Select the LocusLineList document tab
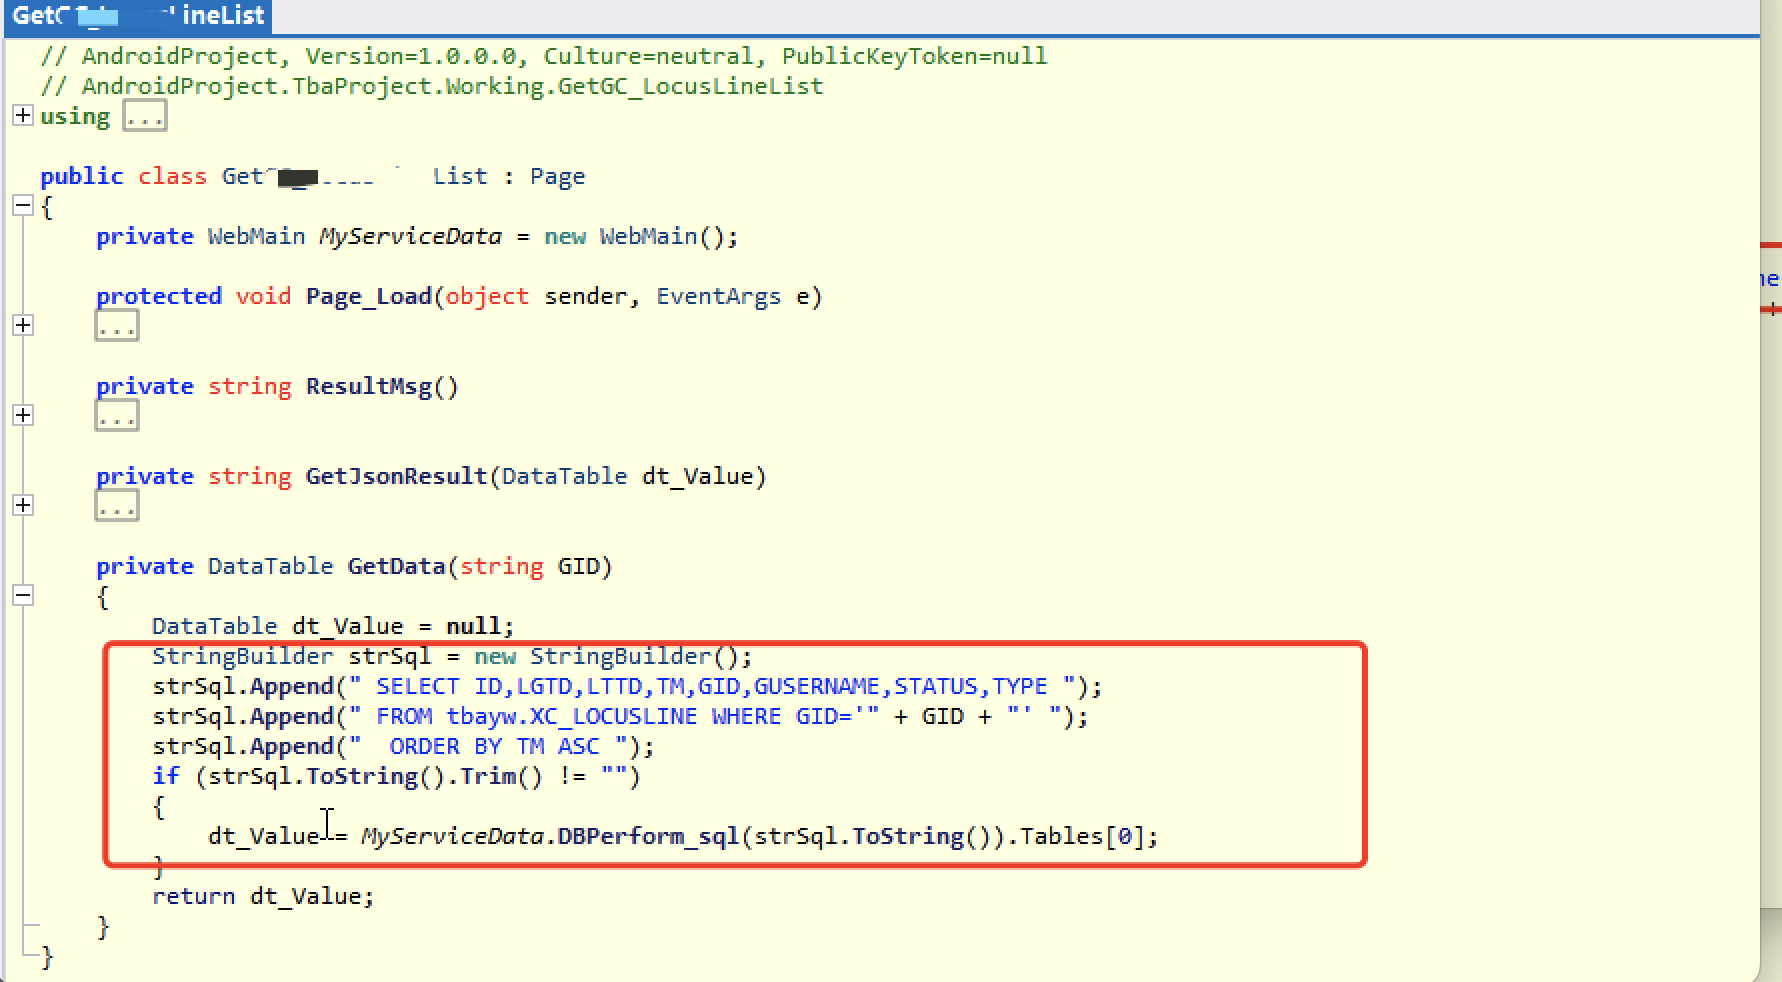 pyautogui.click(x=138, y=16)
